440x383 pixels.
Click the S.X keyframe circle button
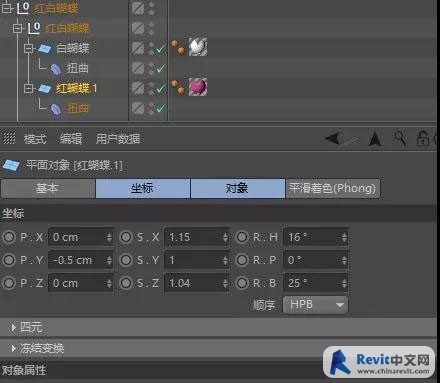[126, 237]
